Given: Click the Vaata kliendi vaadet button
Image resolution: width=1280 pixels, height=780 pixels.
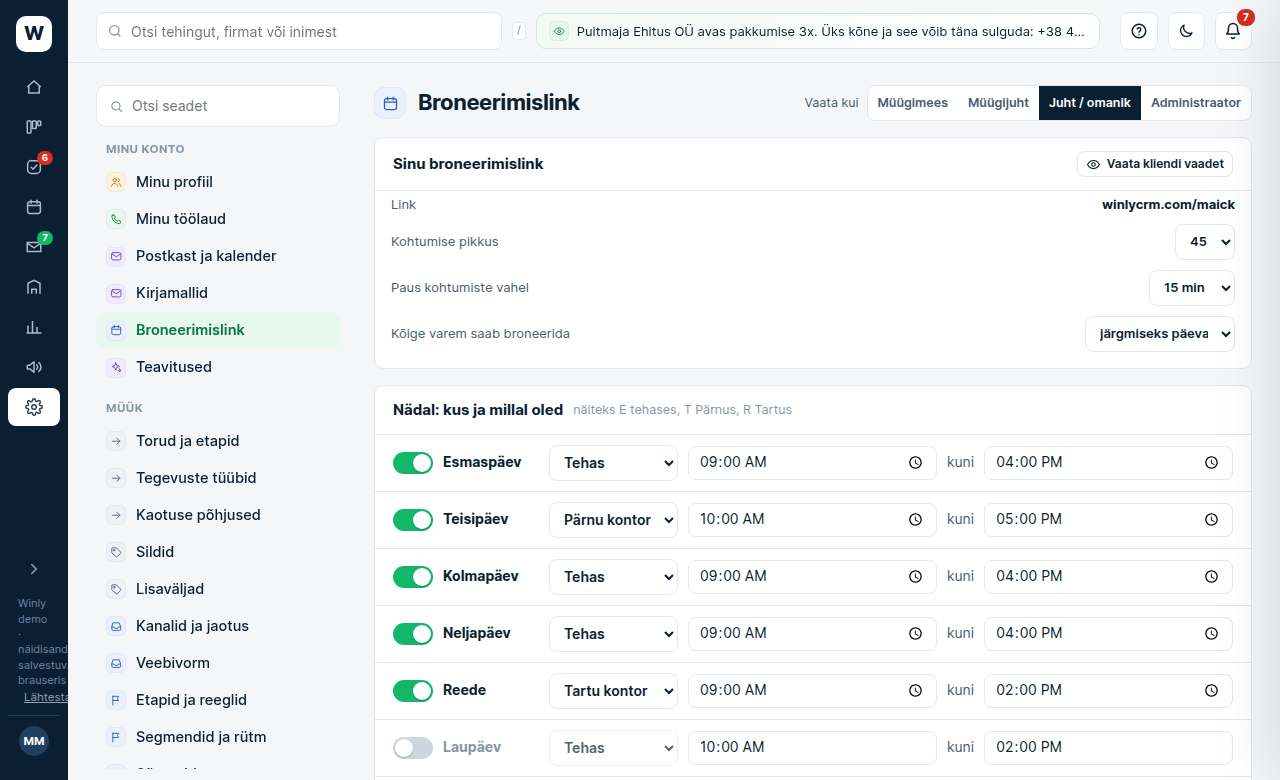Looking at the screenshot, I should pos(1155,164).
